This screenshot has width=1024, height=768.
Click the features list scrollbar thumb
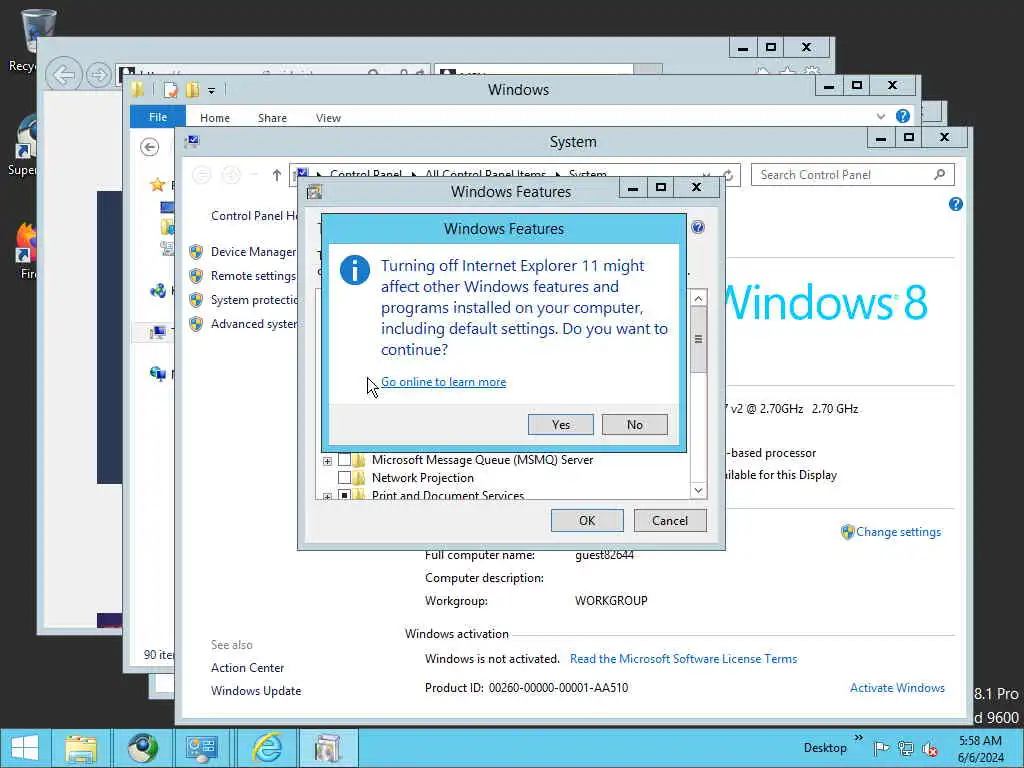698,340
